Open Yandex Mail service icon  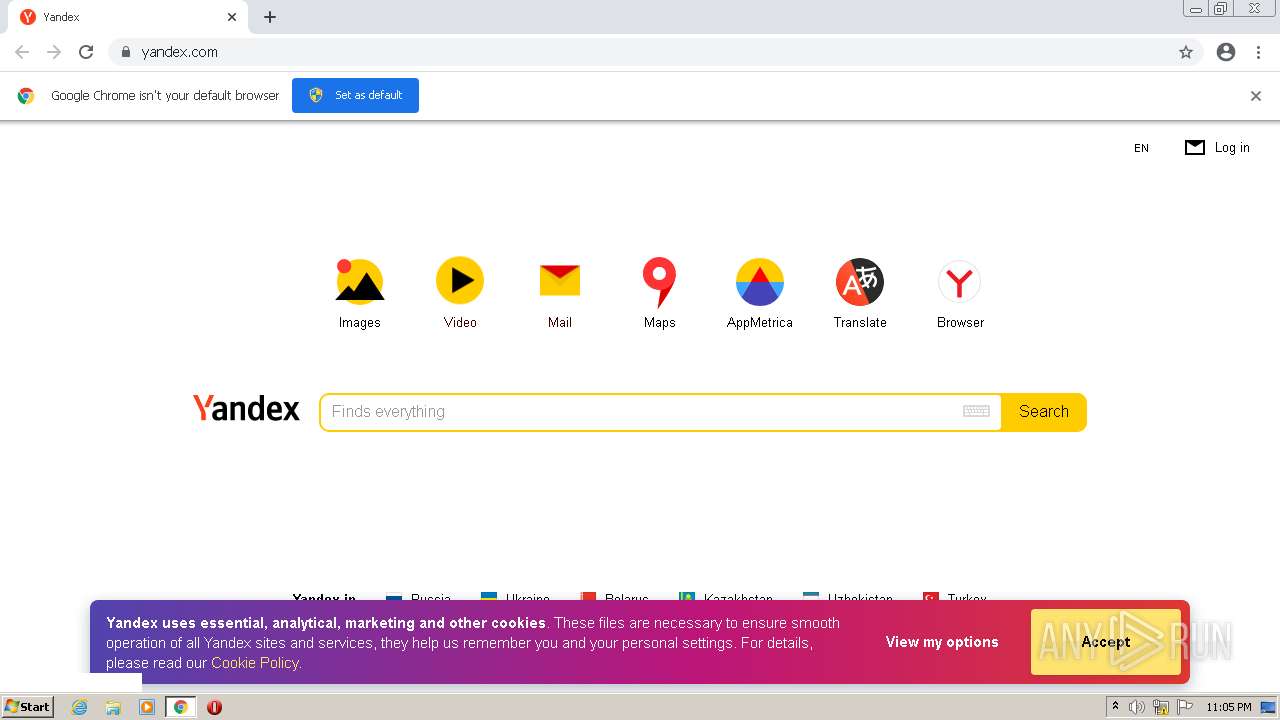pos(560,281)
